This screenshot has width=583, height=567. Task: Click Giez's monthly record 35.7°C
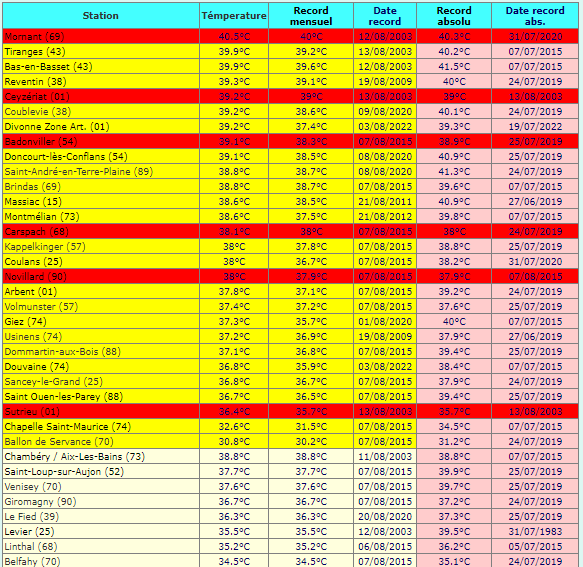tap(311, 322)
